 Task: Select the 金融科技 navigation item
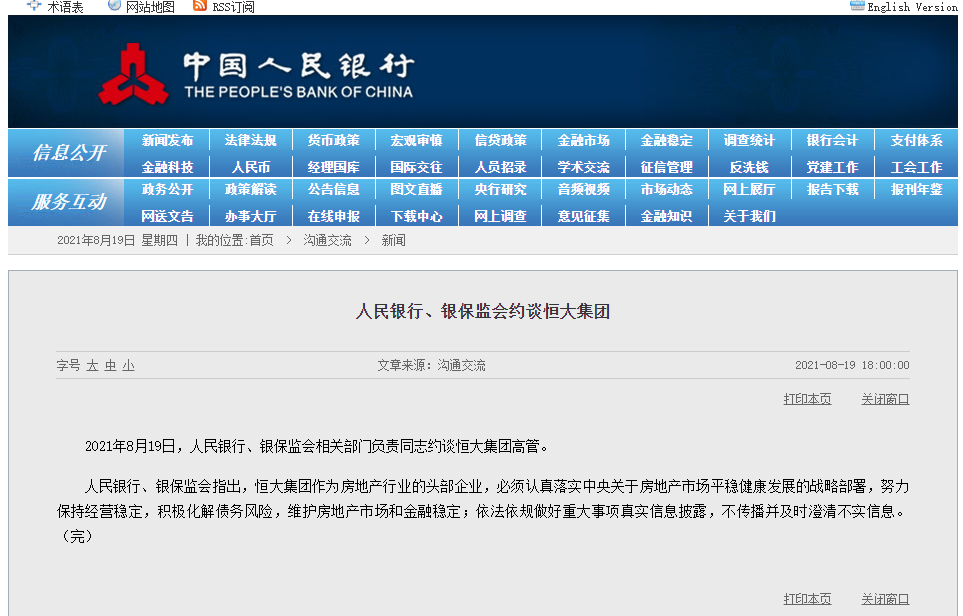167,167
